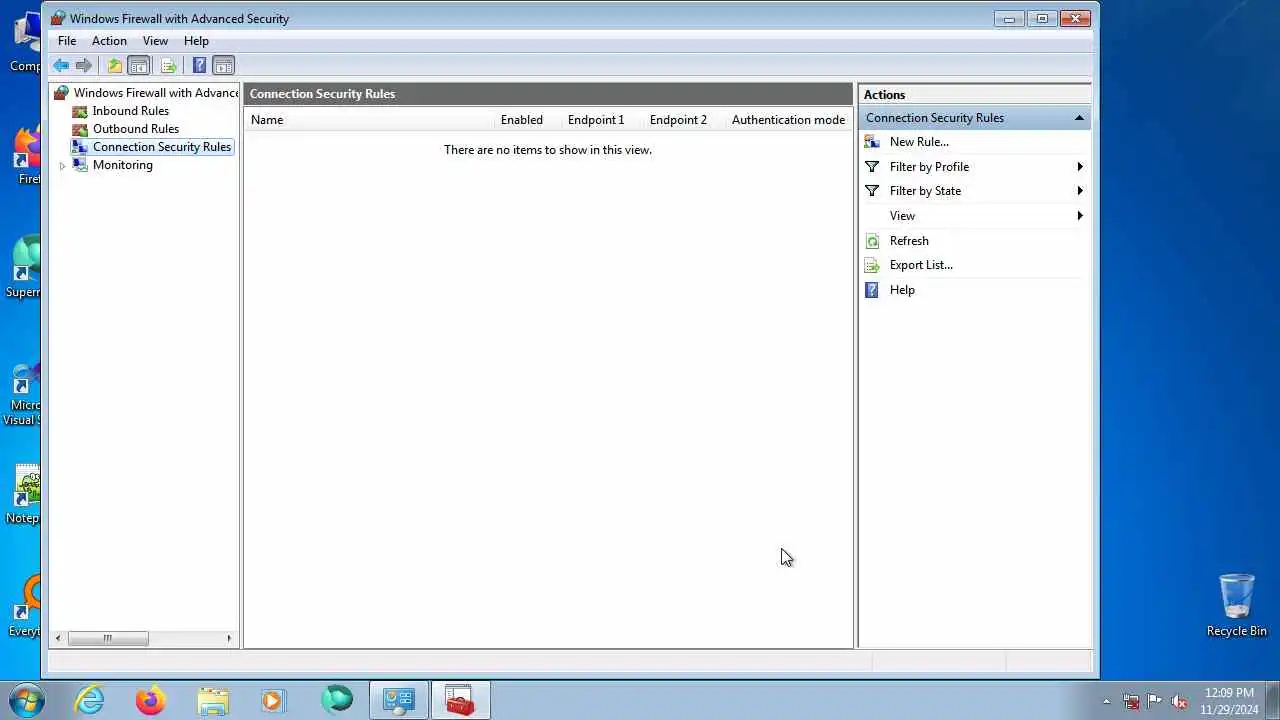The image size is (1280, 720).
Task: Click the tree pane scroll right arrow
Action: [229, 638]
